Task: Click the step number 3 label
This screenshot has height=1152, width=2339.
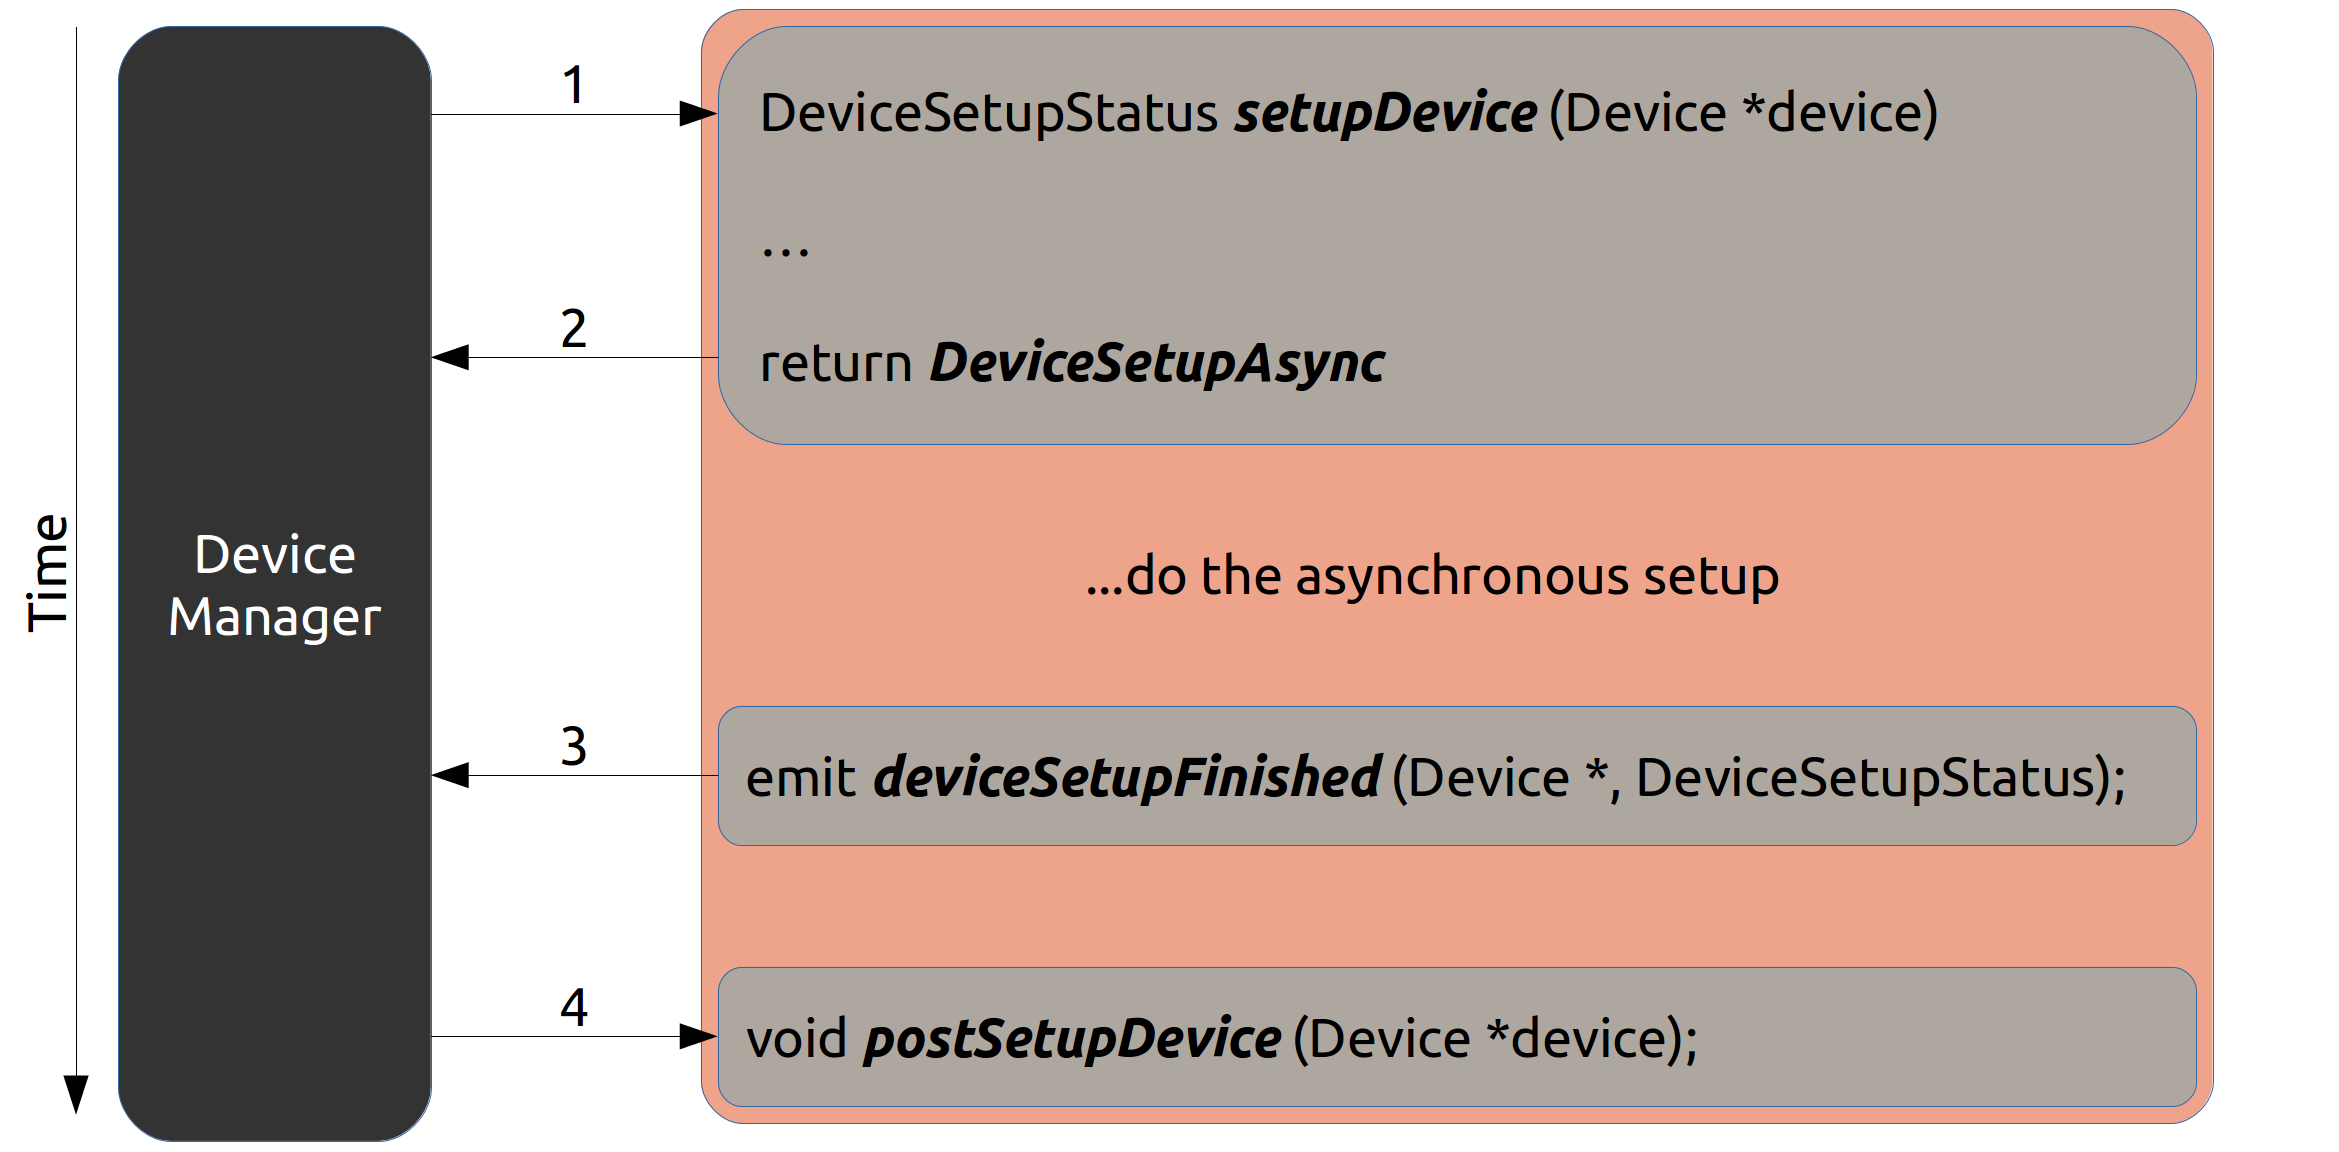Action: coord(573,747)
